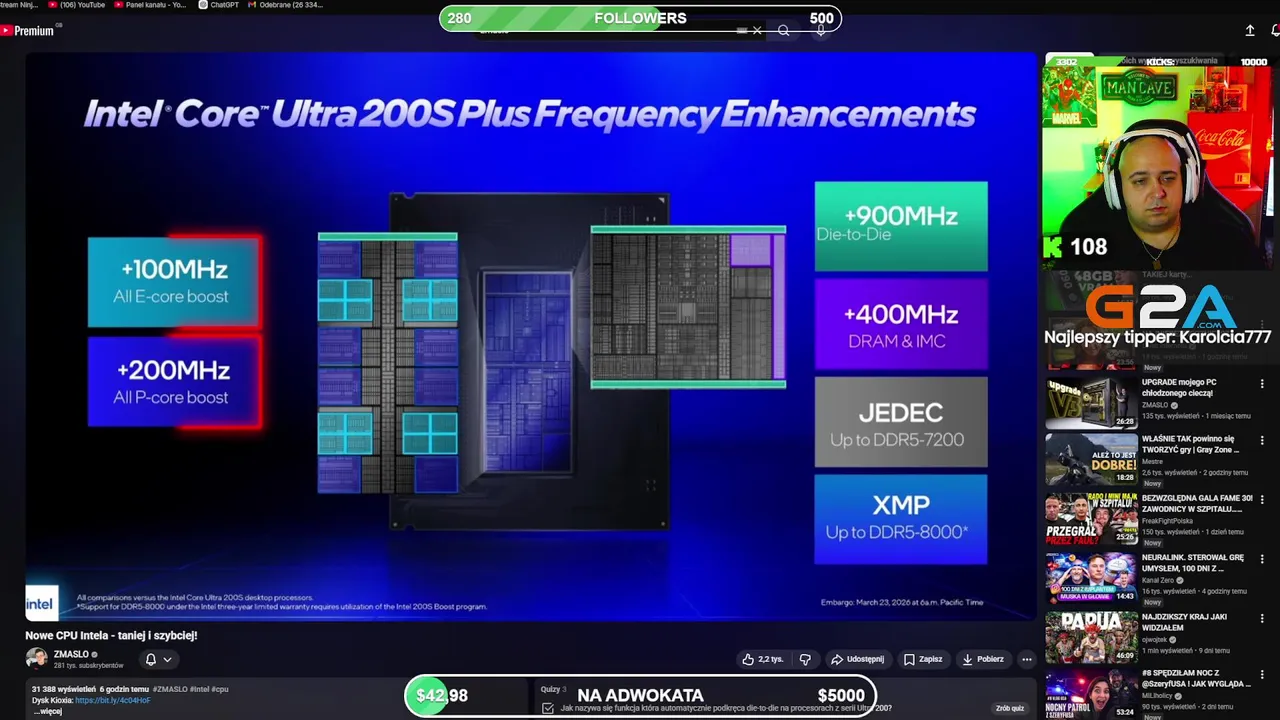Open 'BEZWZGLĘDNA GALA FAME 30' thumbnail
Image resolution: width=1280 pixels, height=720 pixels.
coord(1091,519)
